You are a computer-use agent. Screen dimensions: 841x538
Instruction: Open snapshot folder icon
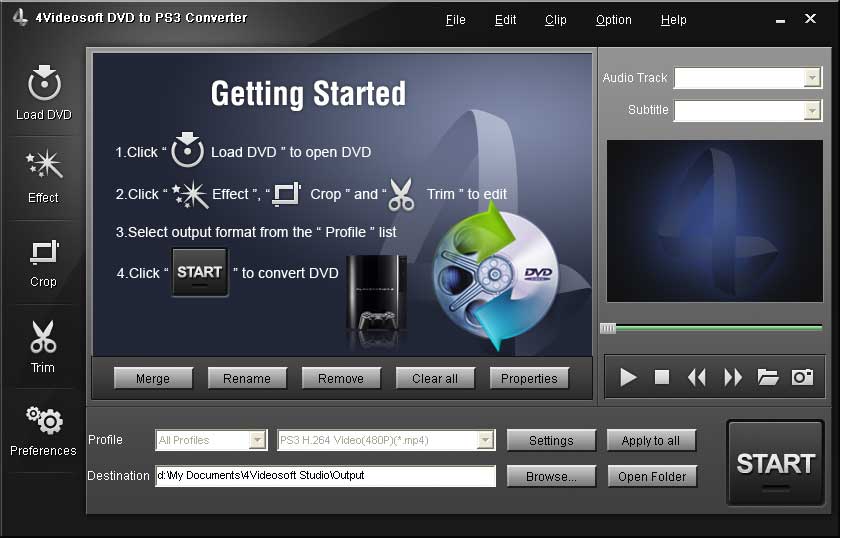[x=768, y=377]
